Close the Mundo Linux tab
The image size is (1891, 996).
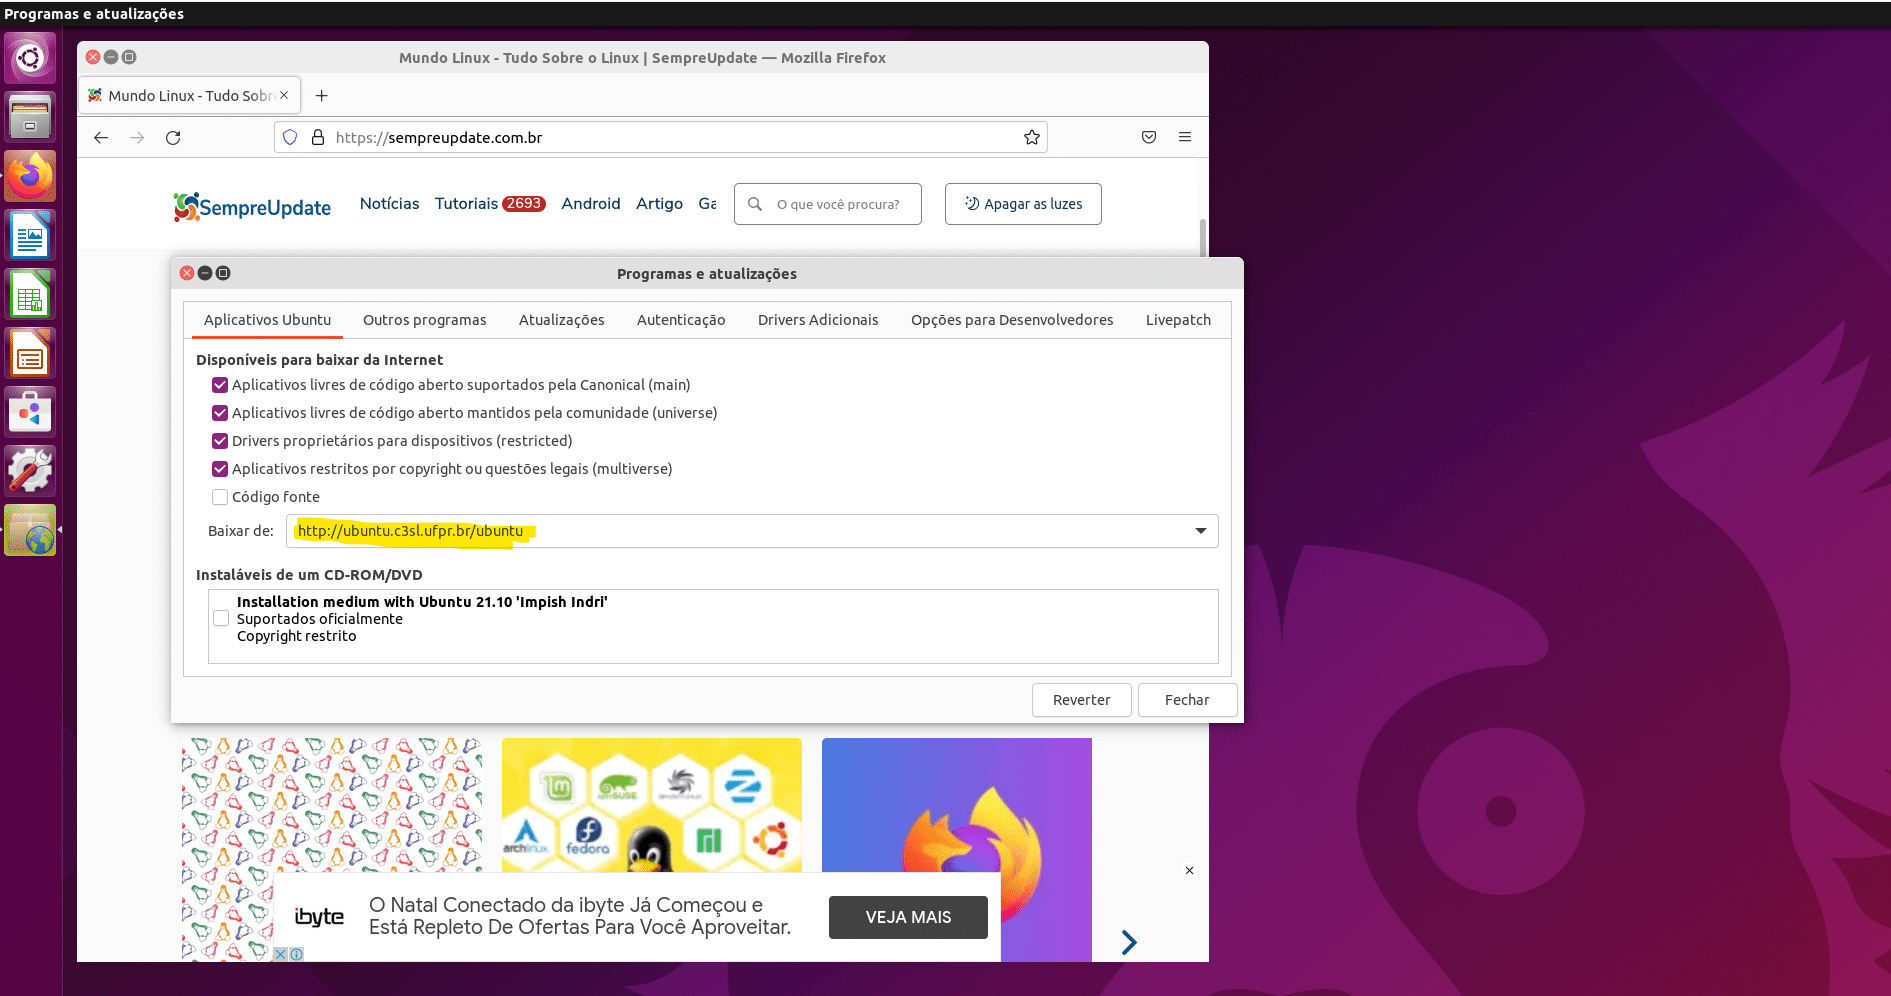284,96
